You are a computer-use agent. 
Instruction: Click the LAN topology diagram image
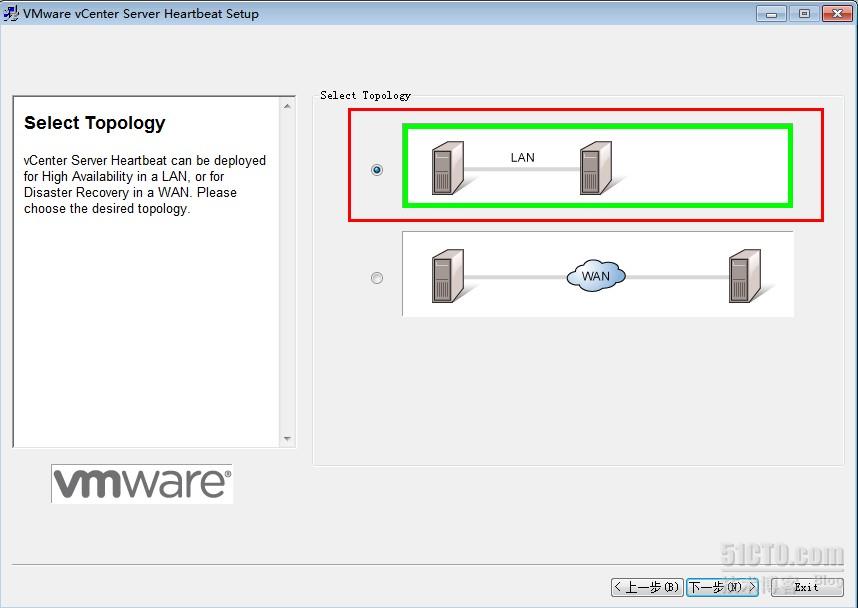click(598, 166)
